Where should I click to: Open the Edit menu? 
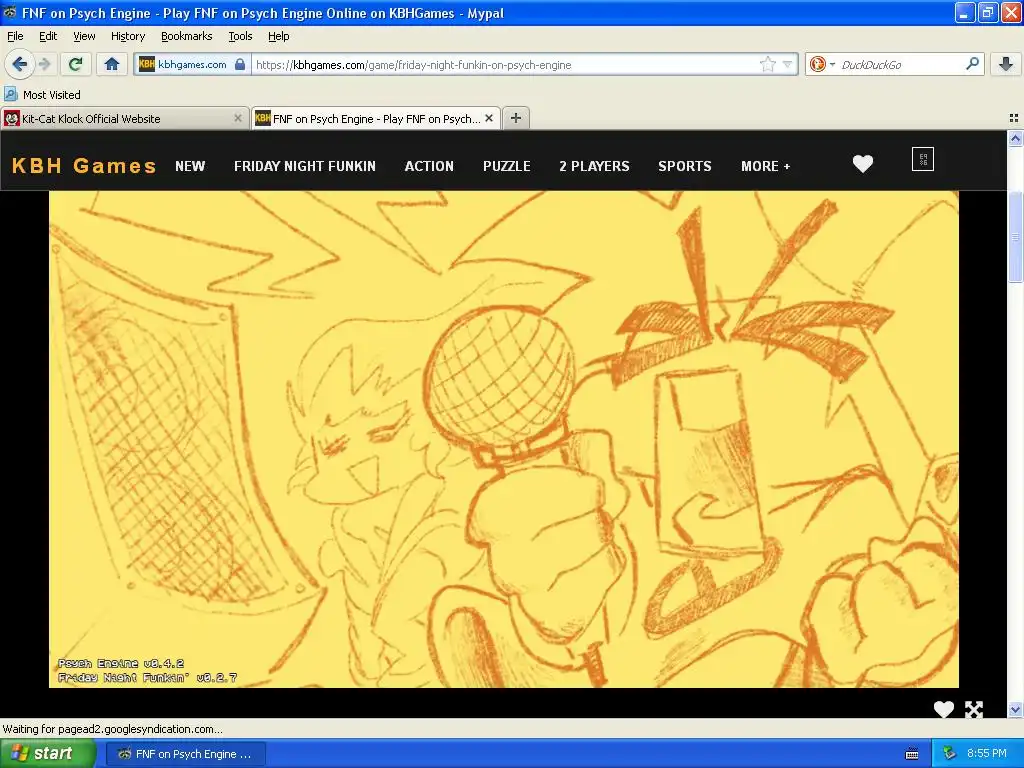click(x=48, y=36)
